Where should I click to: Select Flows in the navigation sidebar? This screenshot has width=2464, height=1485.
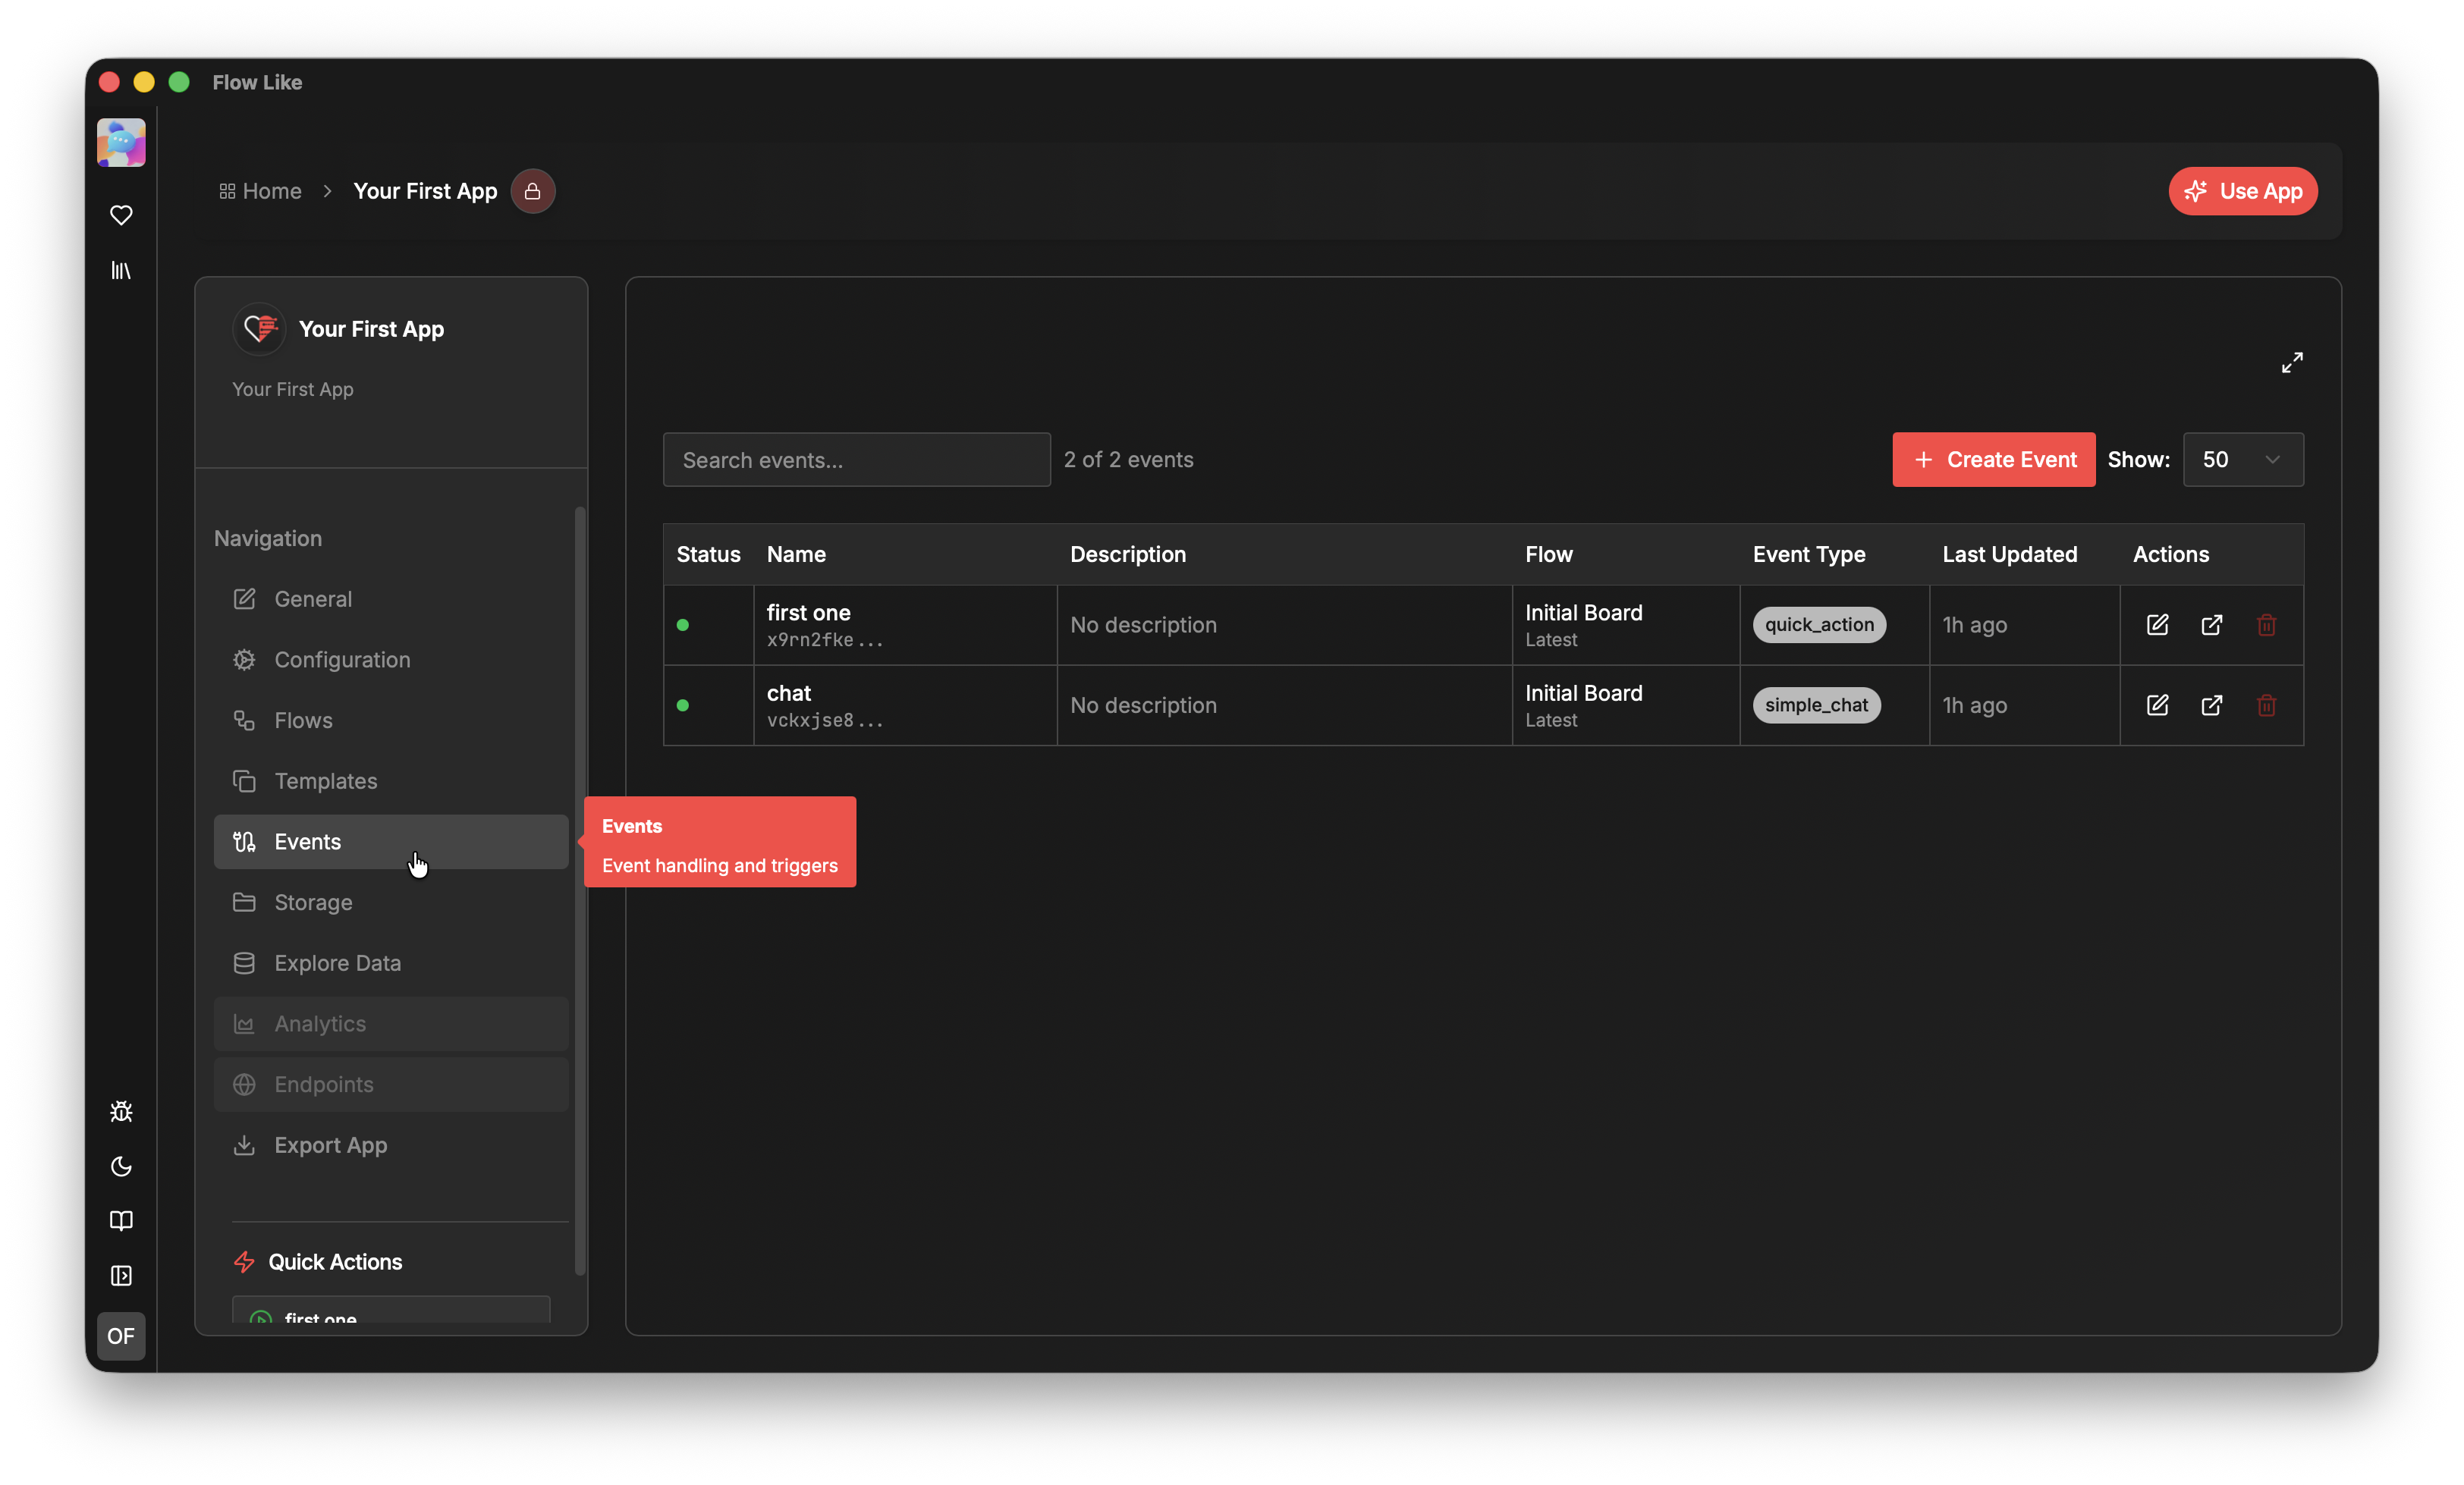pyautogui.click(x=303, y=720)
